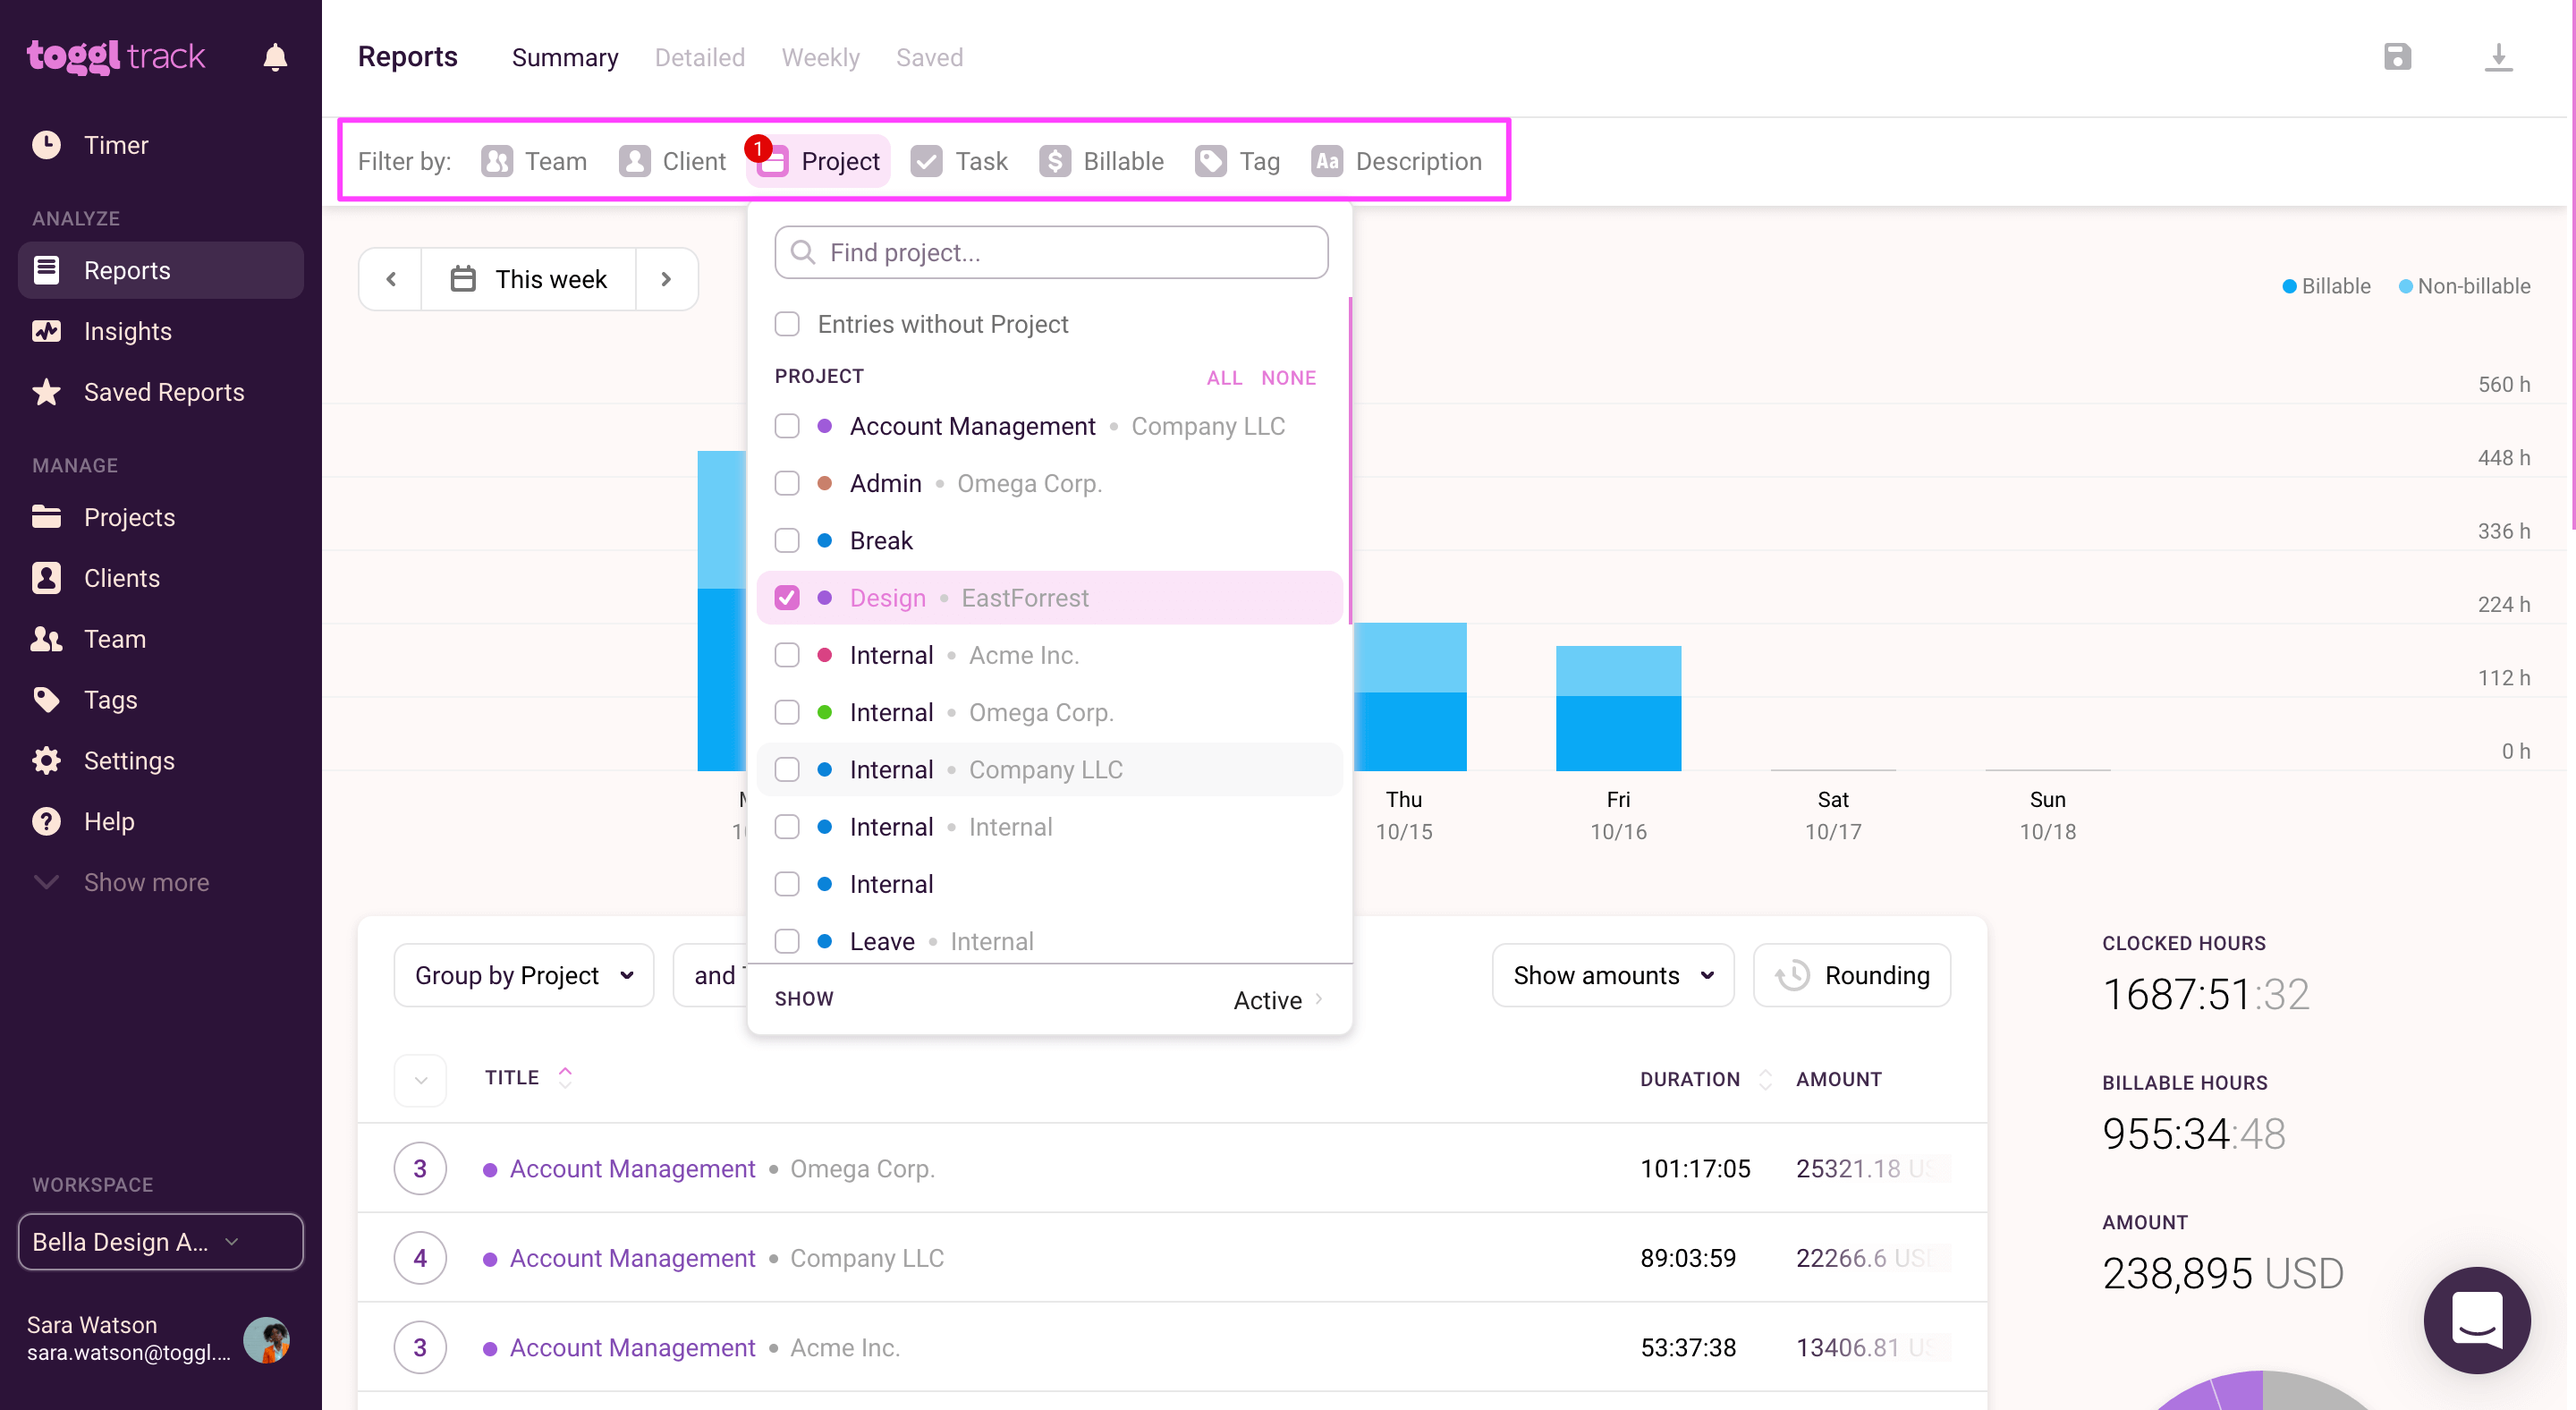Open the Insights sidebar icon
The image size is (2576, 1410).
tap(46, 331)
